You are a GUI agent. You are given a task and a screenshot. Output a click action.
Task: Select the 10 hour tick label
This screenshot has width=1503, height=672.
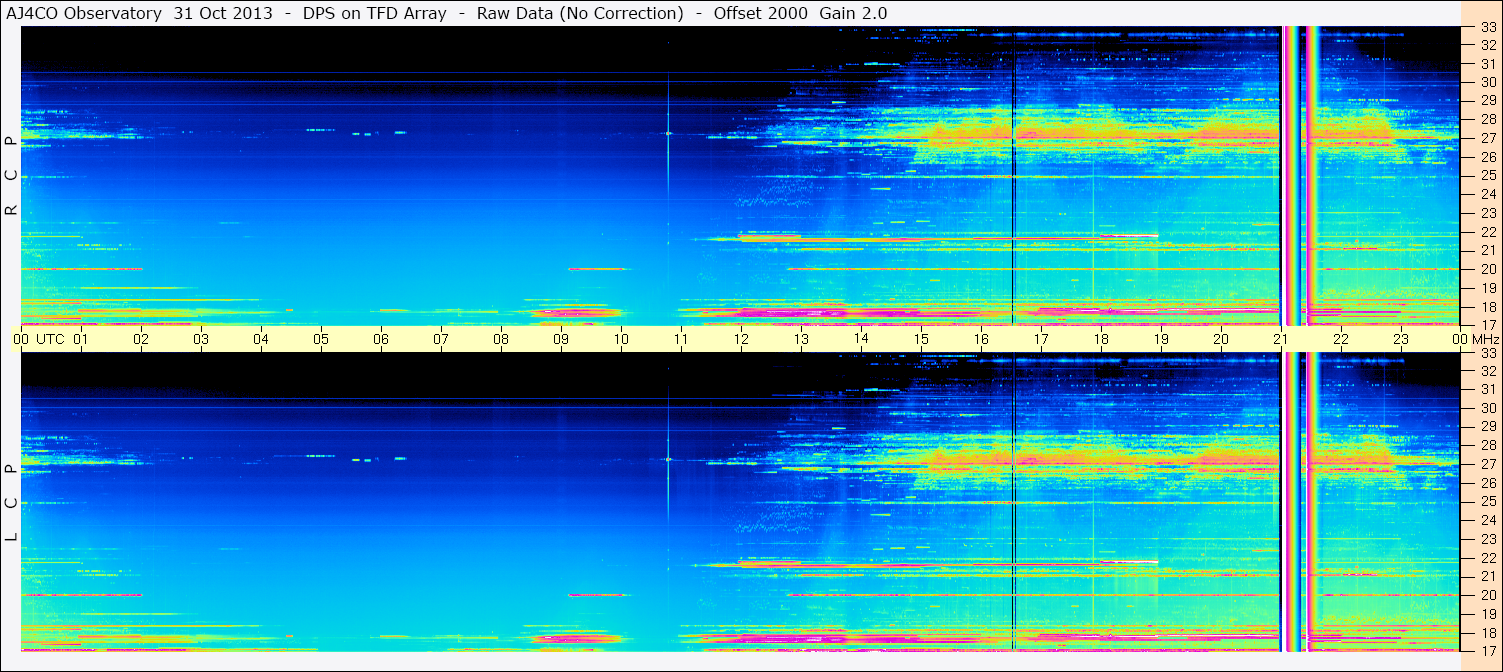point(621,339)
